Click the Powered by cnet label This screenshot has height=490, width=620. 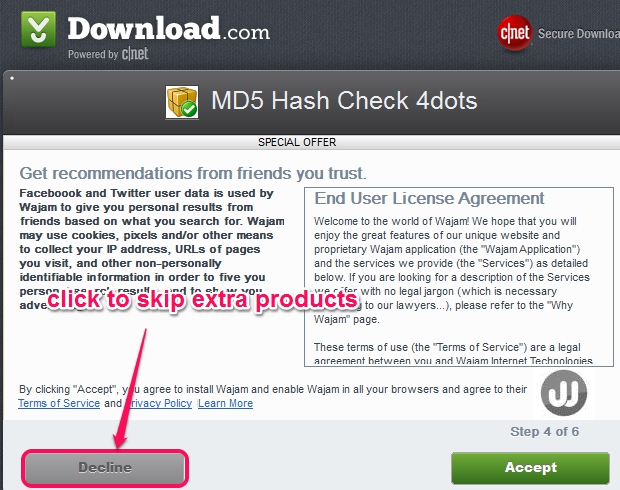108,54
